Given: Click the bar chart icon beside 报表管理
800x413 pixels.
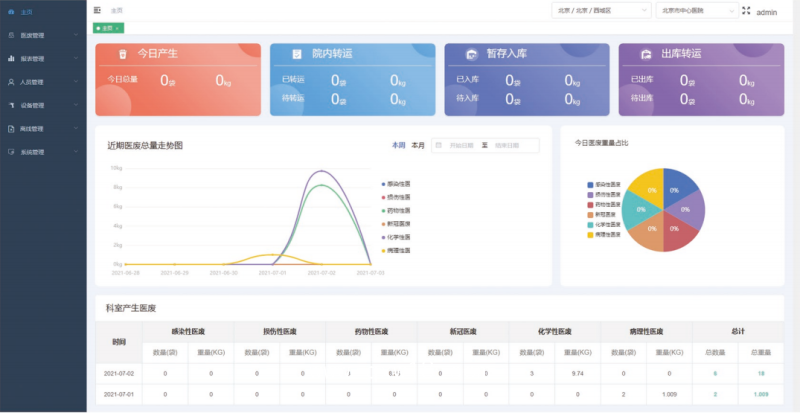Looking at the screenshot, I should coord(10,59).
